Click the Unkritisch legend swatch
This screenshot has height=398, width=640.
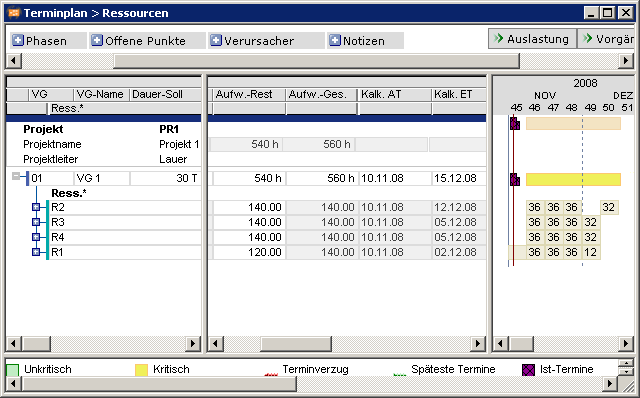[x=13, y=370]
